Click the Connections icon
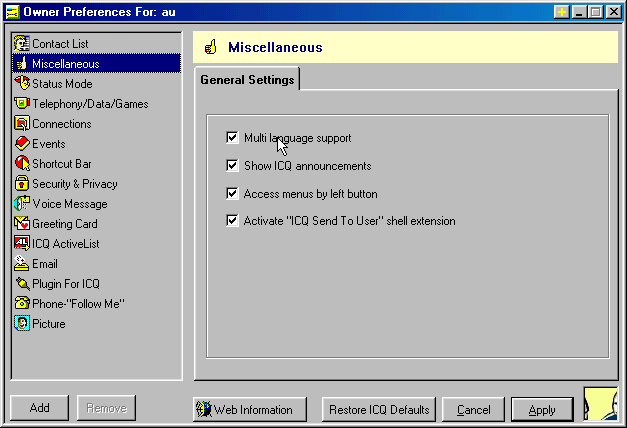This screenshot has width=627, height=428. 22,123
